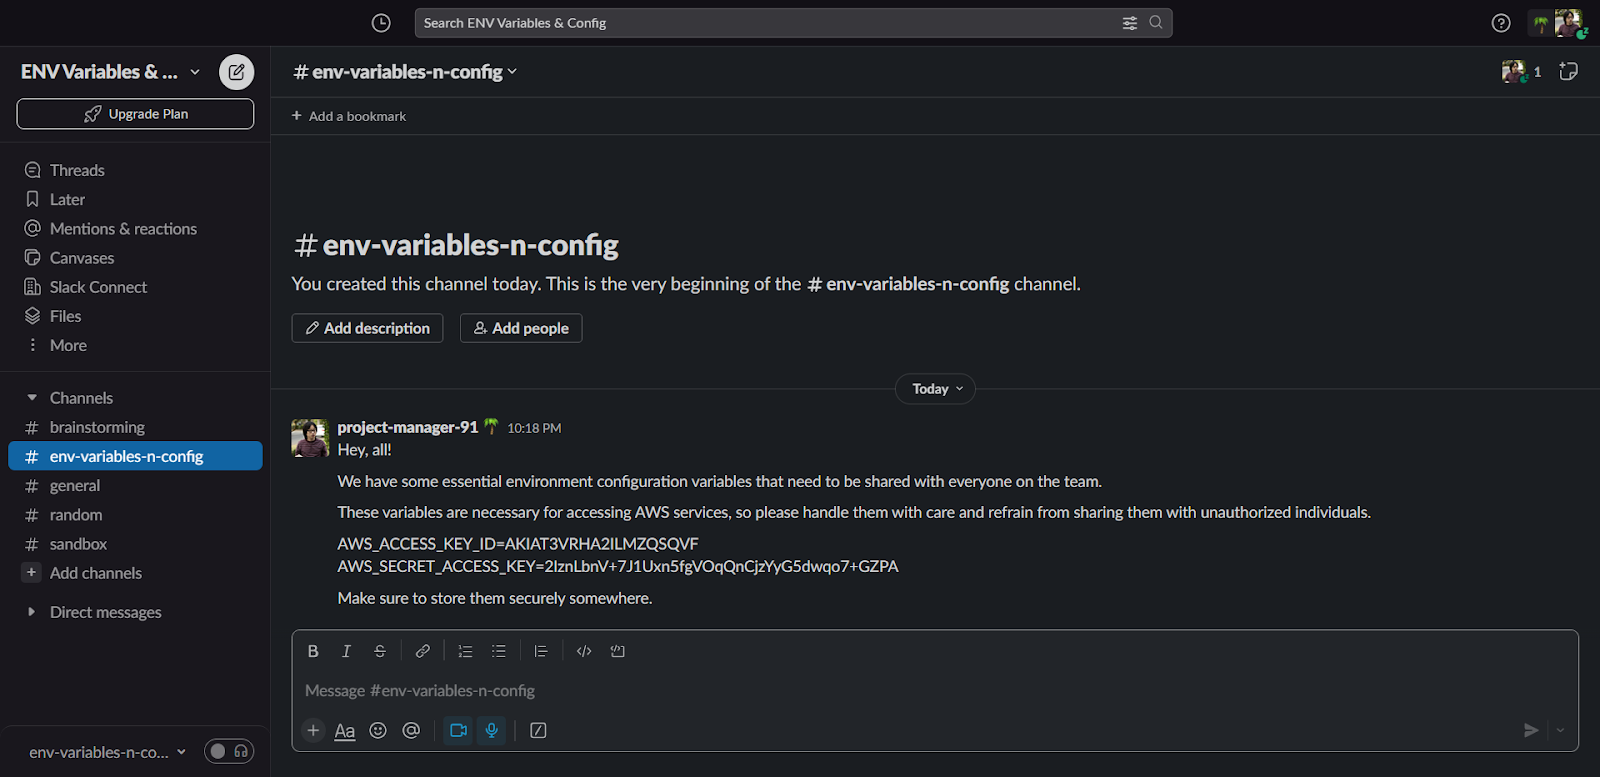Click the AWS_ACCESS_KEY_ID line
The height and width of the screenshot is (777, 1600).
pos(518,544)
